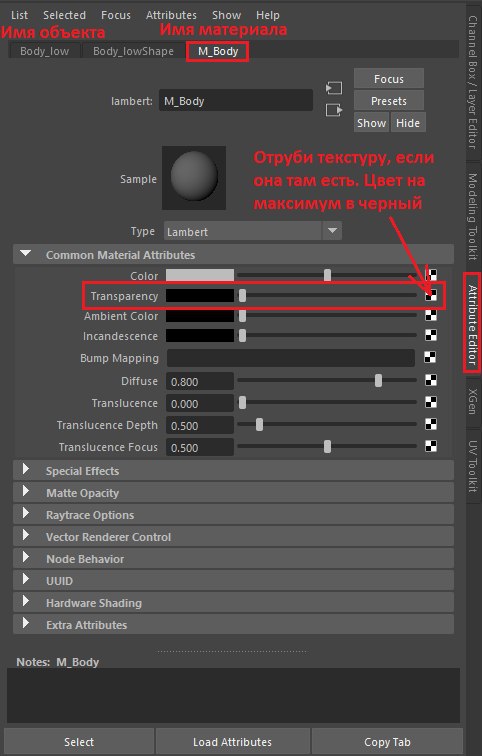The image size is (482, 756).
Task: Click the Bump Mapping input field
Action: (291, 358)
